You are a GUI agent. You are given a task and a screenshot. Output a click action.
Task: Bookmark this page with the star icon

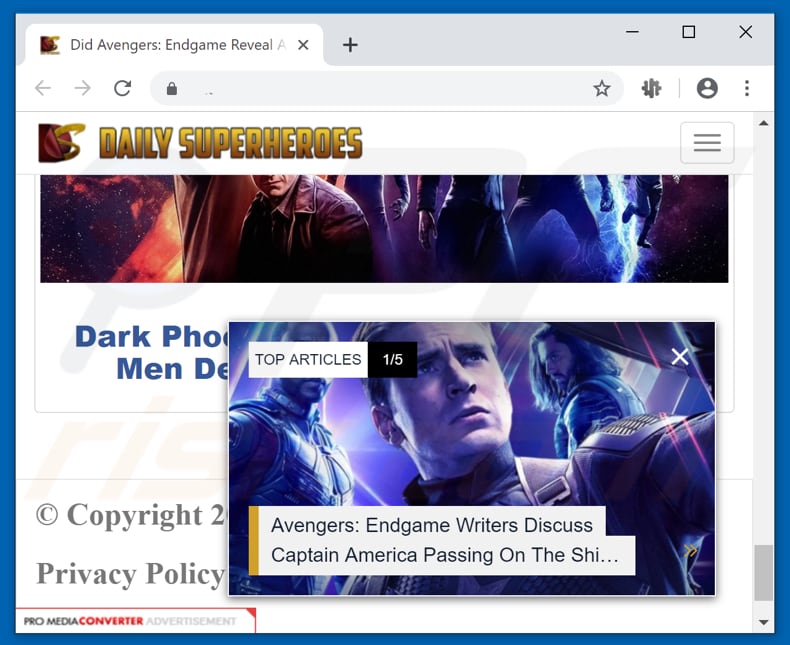(602, 89)
